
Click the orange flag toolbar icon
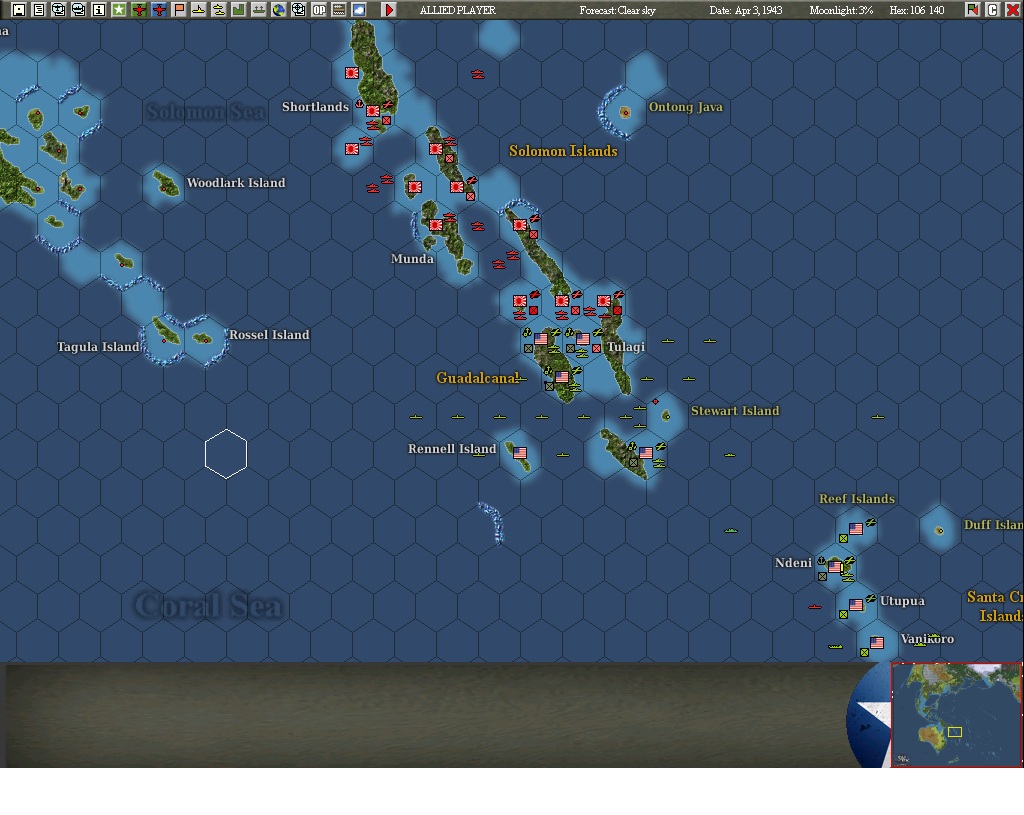click(x=179, y=10)
